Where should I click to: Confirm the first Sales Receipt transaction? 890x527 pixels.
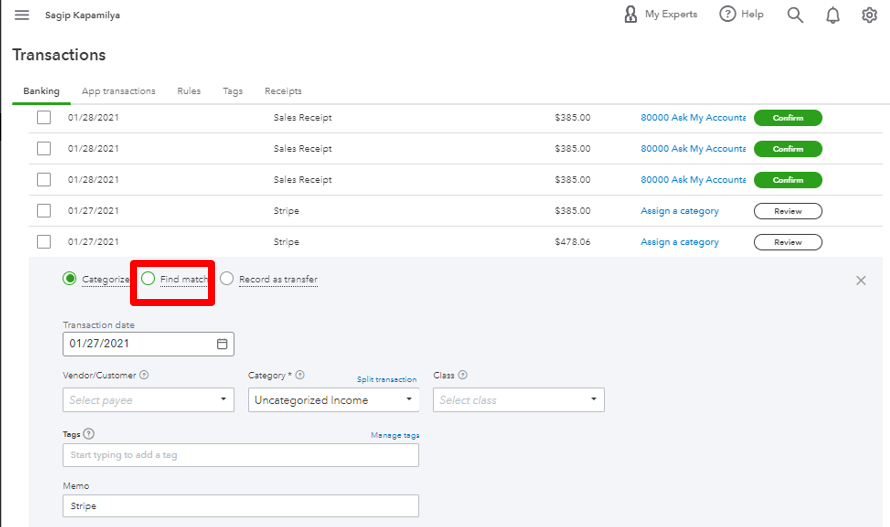coord(787,118)
